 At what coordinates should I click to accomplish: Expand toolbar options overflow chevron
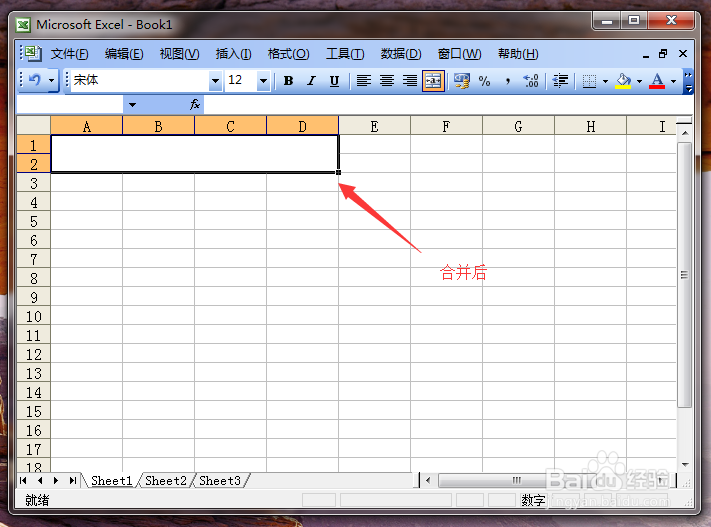[688, 81]
